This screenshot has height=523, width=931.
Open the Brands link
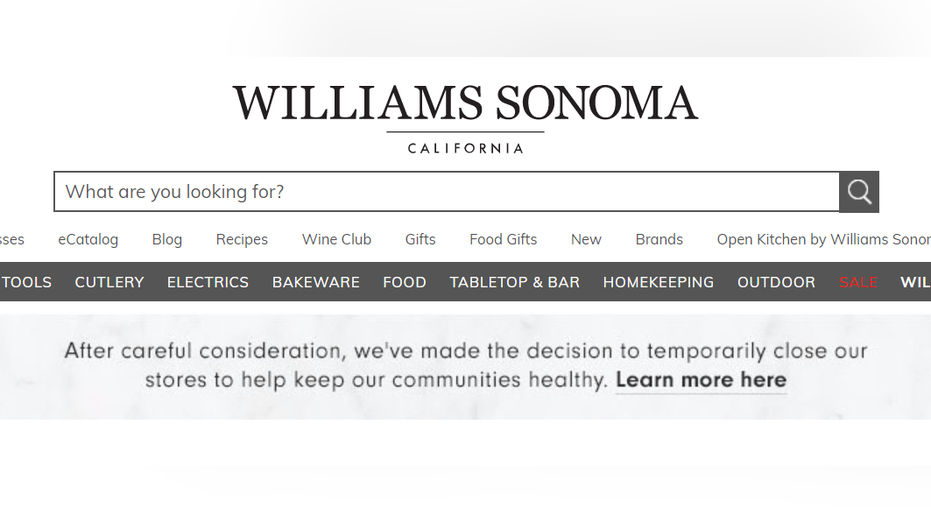(x=659, y=239)
